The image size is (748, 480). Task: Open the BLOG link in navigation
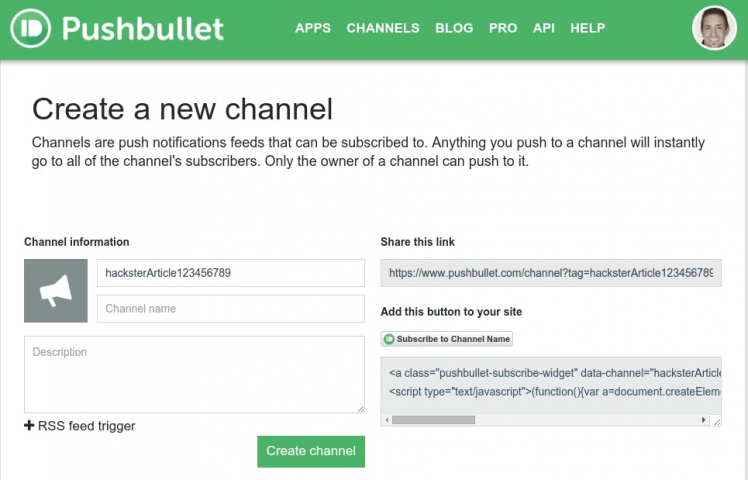tap(454, 28)
